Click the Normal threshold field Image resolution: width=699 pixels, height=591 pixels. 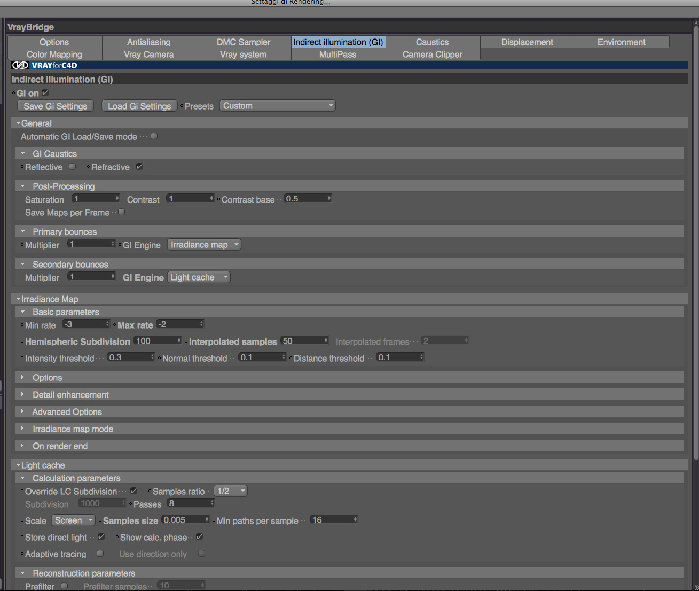(262, 357)
